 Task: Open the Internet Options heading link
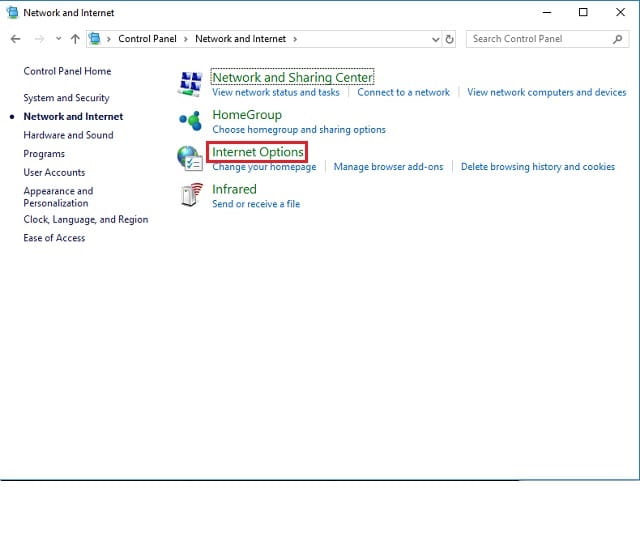(258, 152)
